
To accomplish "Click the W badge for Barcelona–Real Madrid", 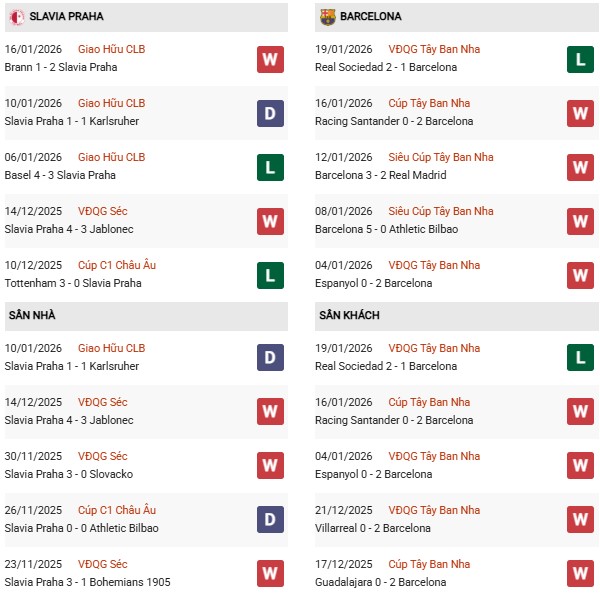I will (x=580, y=167).
